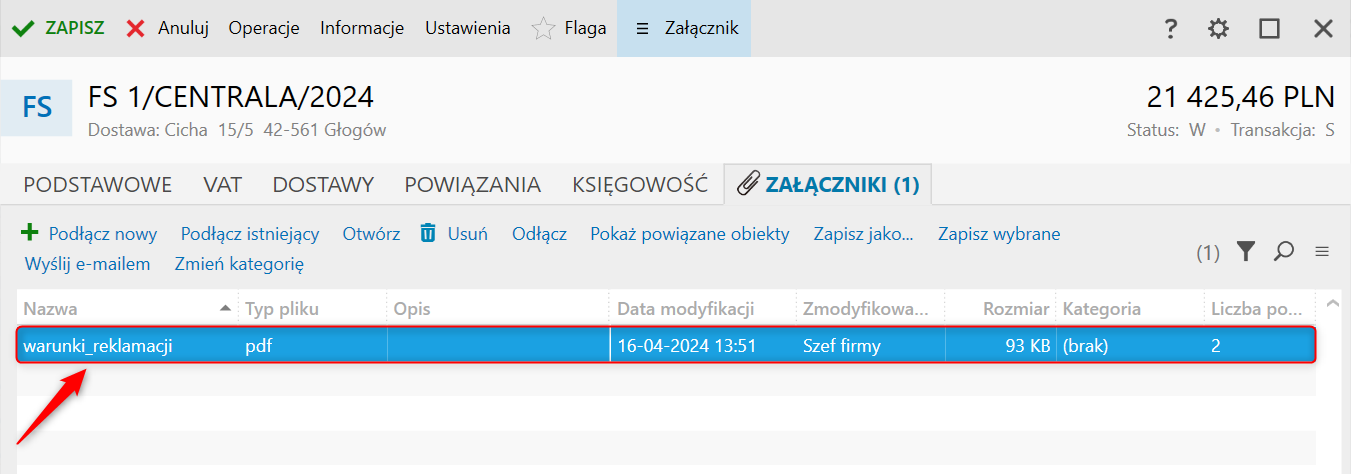Click the date 16-04-2024 13:51 cell
1351x474 pixels.
click(x=703, y=346)
